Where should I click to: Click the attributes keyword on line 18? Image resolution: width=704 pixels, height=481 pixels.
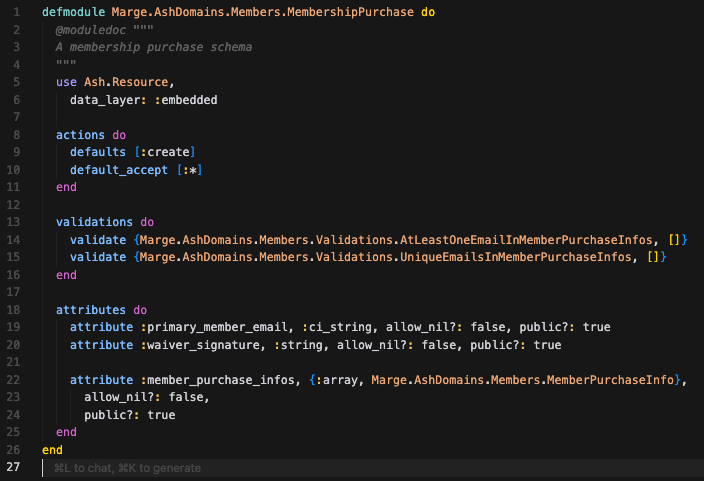(87, 310)
